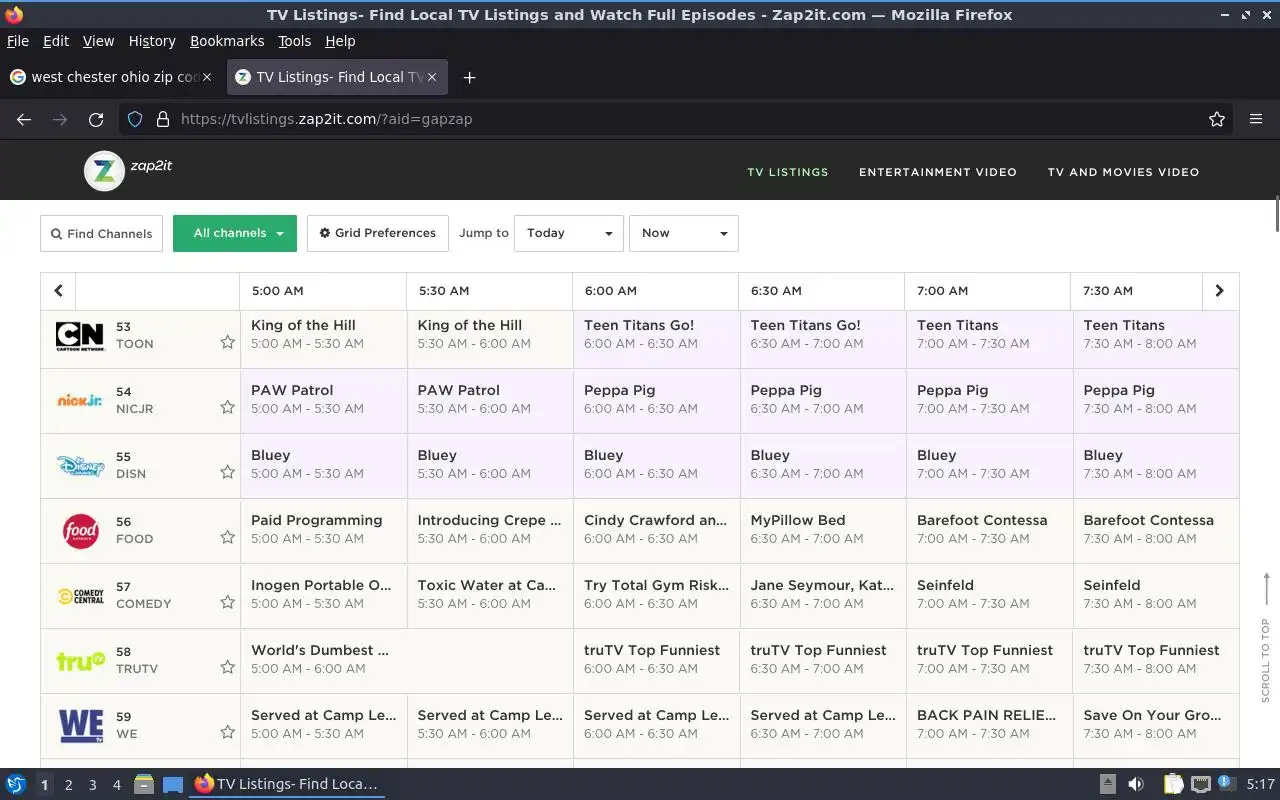Favorite the TRUTV channel with its star
Image resolution: width=1280 pixels, height=800 pixels.
(x=227, y=667)
